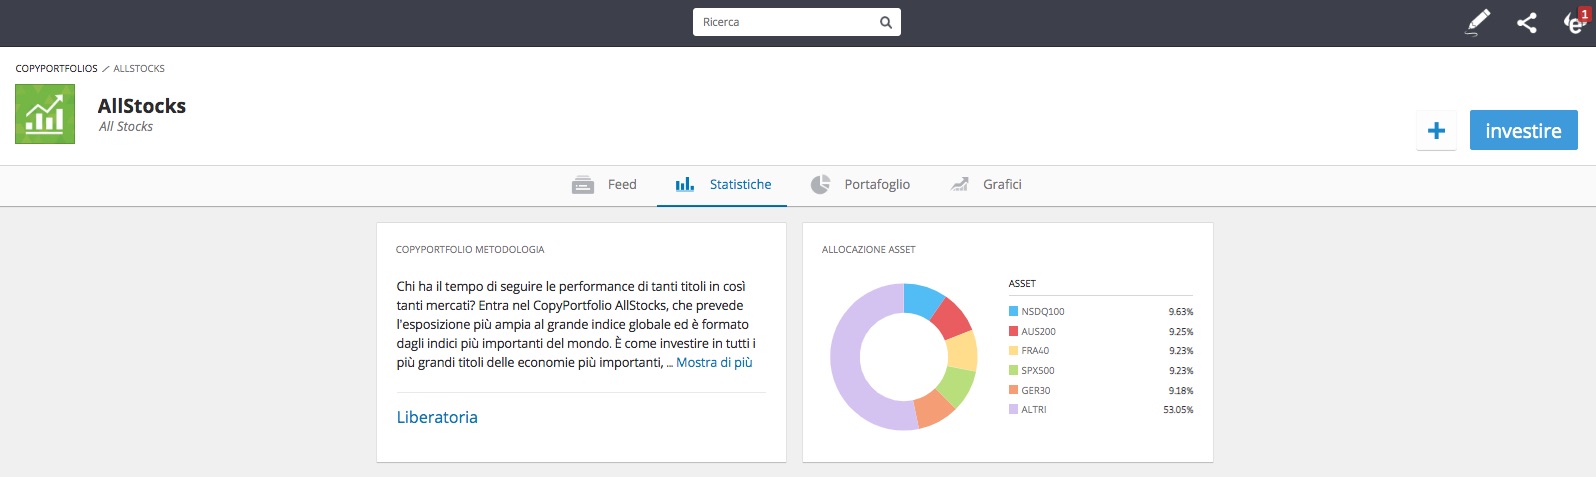Select the AUS200 asset label
The height and width of the screenshot is (477, 1596).
[1038, 331]
